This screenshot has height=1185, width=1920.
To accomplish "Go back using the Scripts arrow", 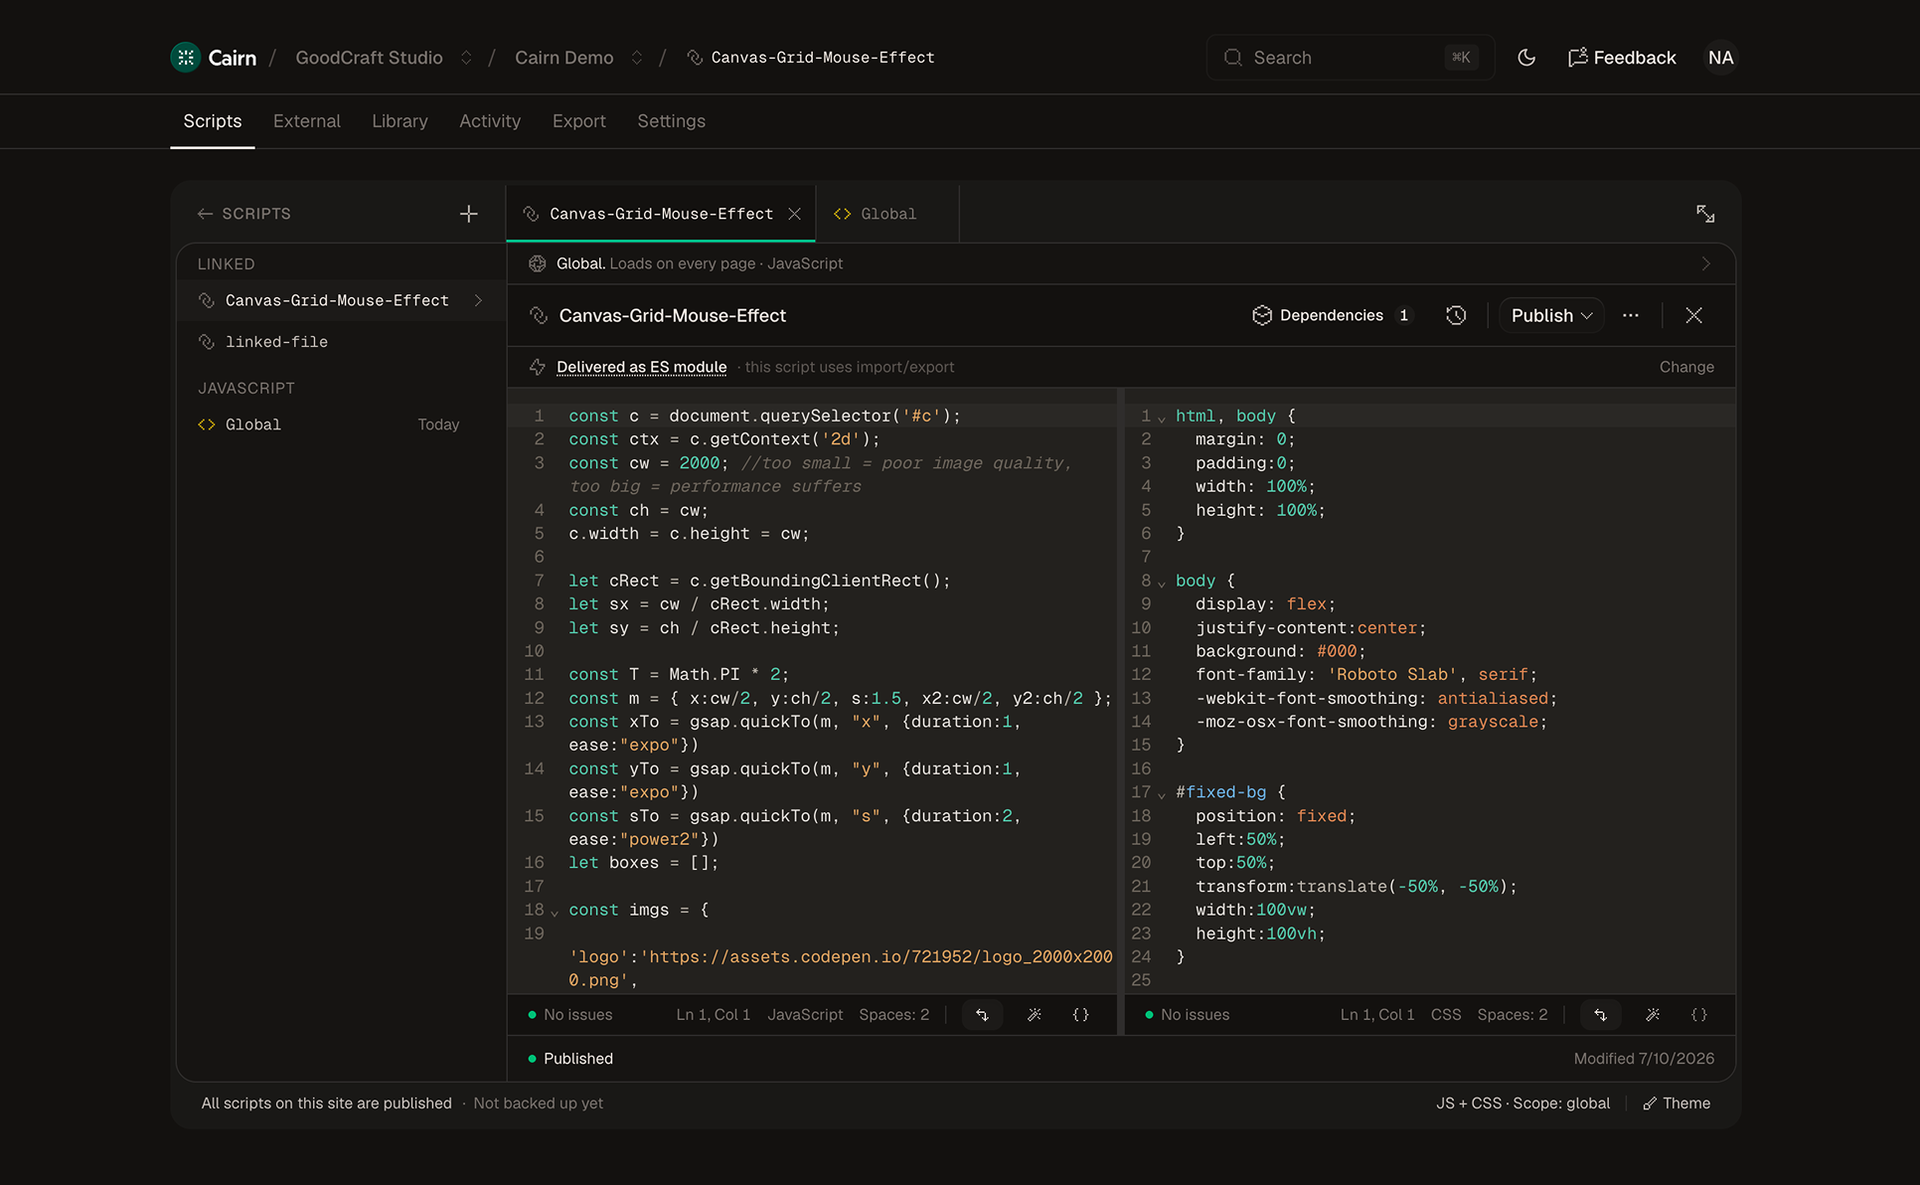I will pos(205,214).
